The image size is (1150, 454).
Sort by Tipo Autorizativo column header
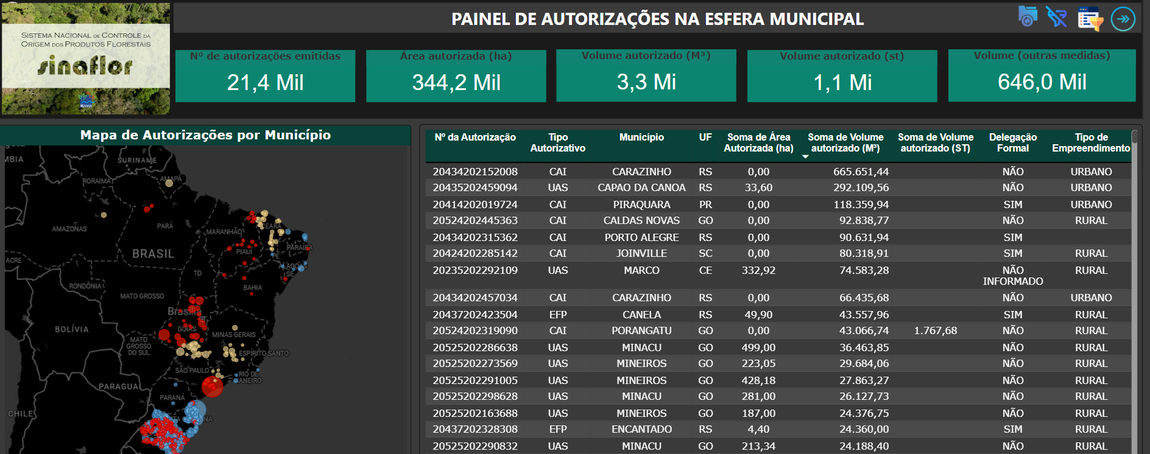click(x=557, y=142)
